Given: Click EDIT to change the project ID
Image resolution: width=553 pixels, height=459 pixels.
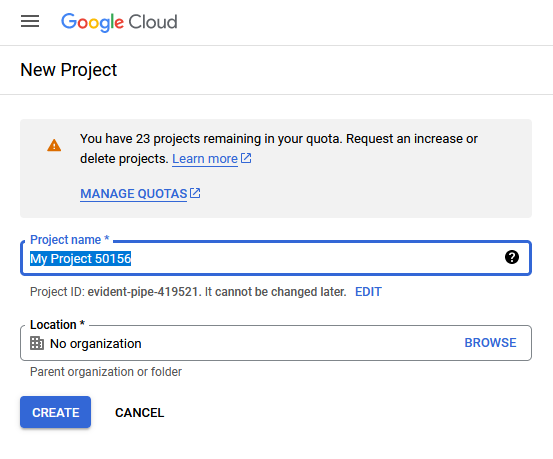Looking at the screenshot, I should [x=368, y=292].
